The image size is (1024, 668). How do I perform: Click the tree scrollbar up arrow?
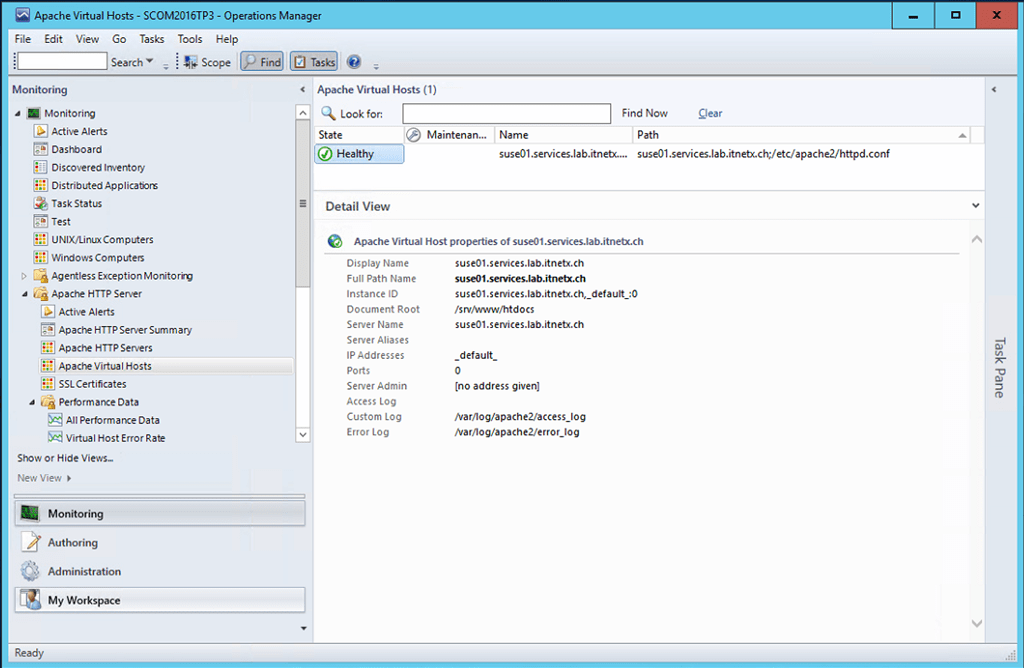click(303, 112)
